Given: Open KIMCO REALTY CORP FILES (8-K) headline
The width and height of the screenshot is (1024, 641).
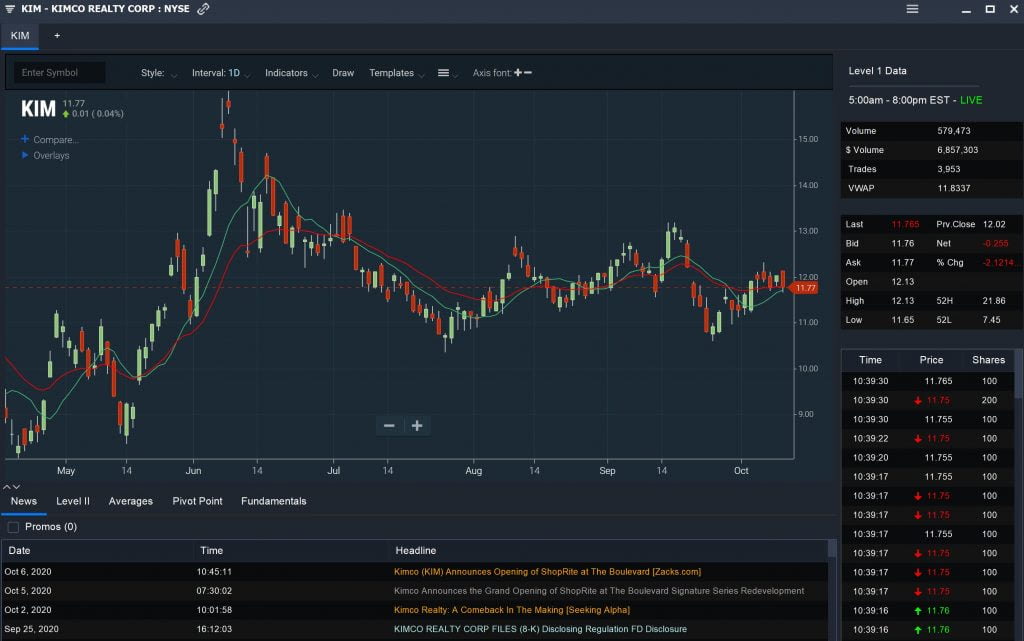Looking at the screenshot, I should 540,629.
